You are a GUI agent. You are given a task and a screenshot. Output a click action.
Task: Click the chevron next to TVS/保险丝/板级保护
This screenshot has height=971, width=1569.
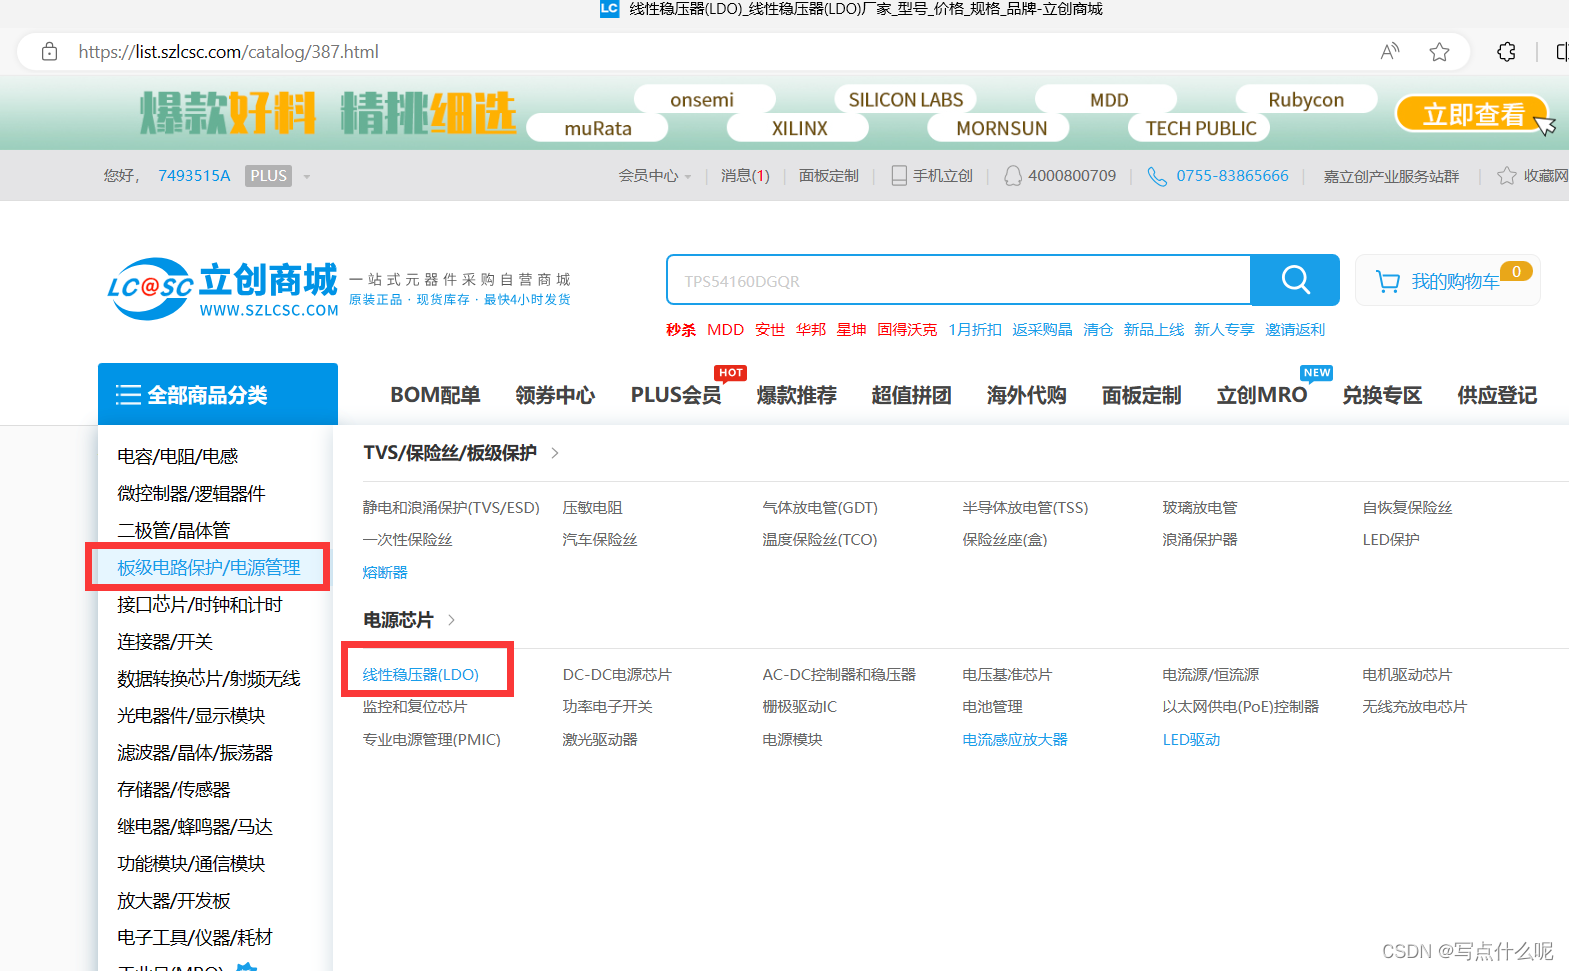pyautogui.click(x=555, y=453)
